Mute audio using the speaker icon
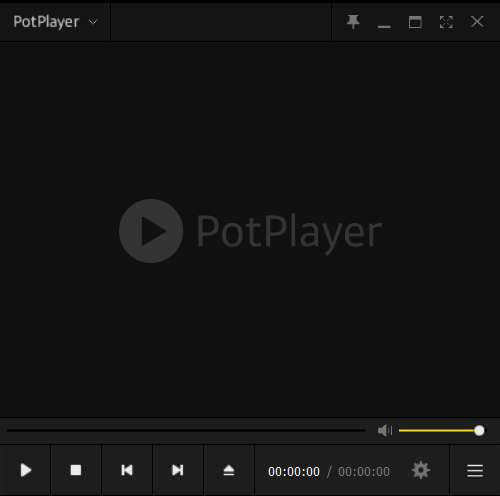The height and width of the screenshot is (496, 500). click(x=385, y=431)
